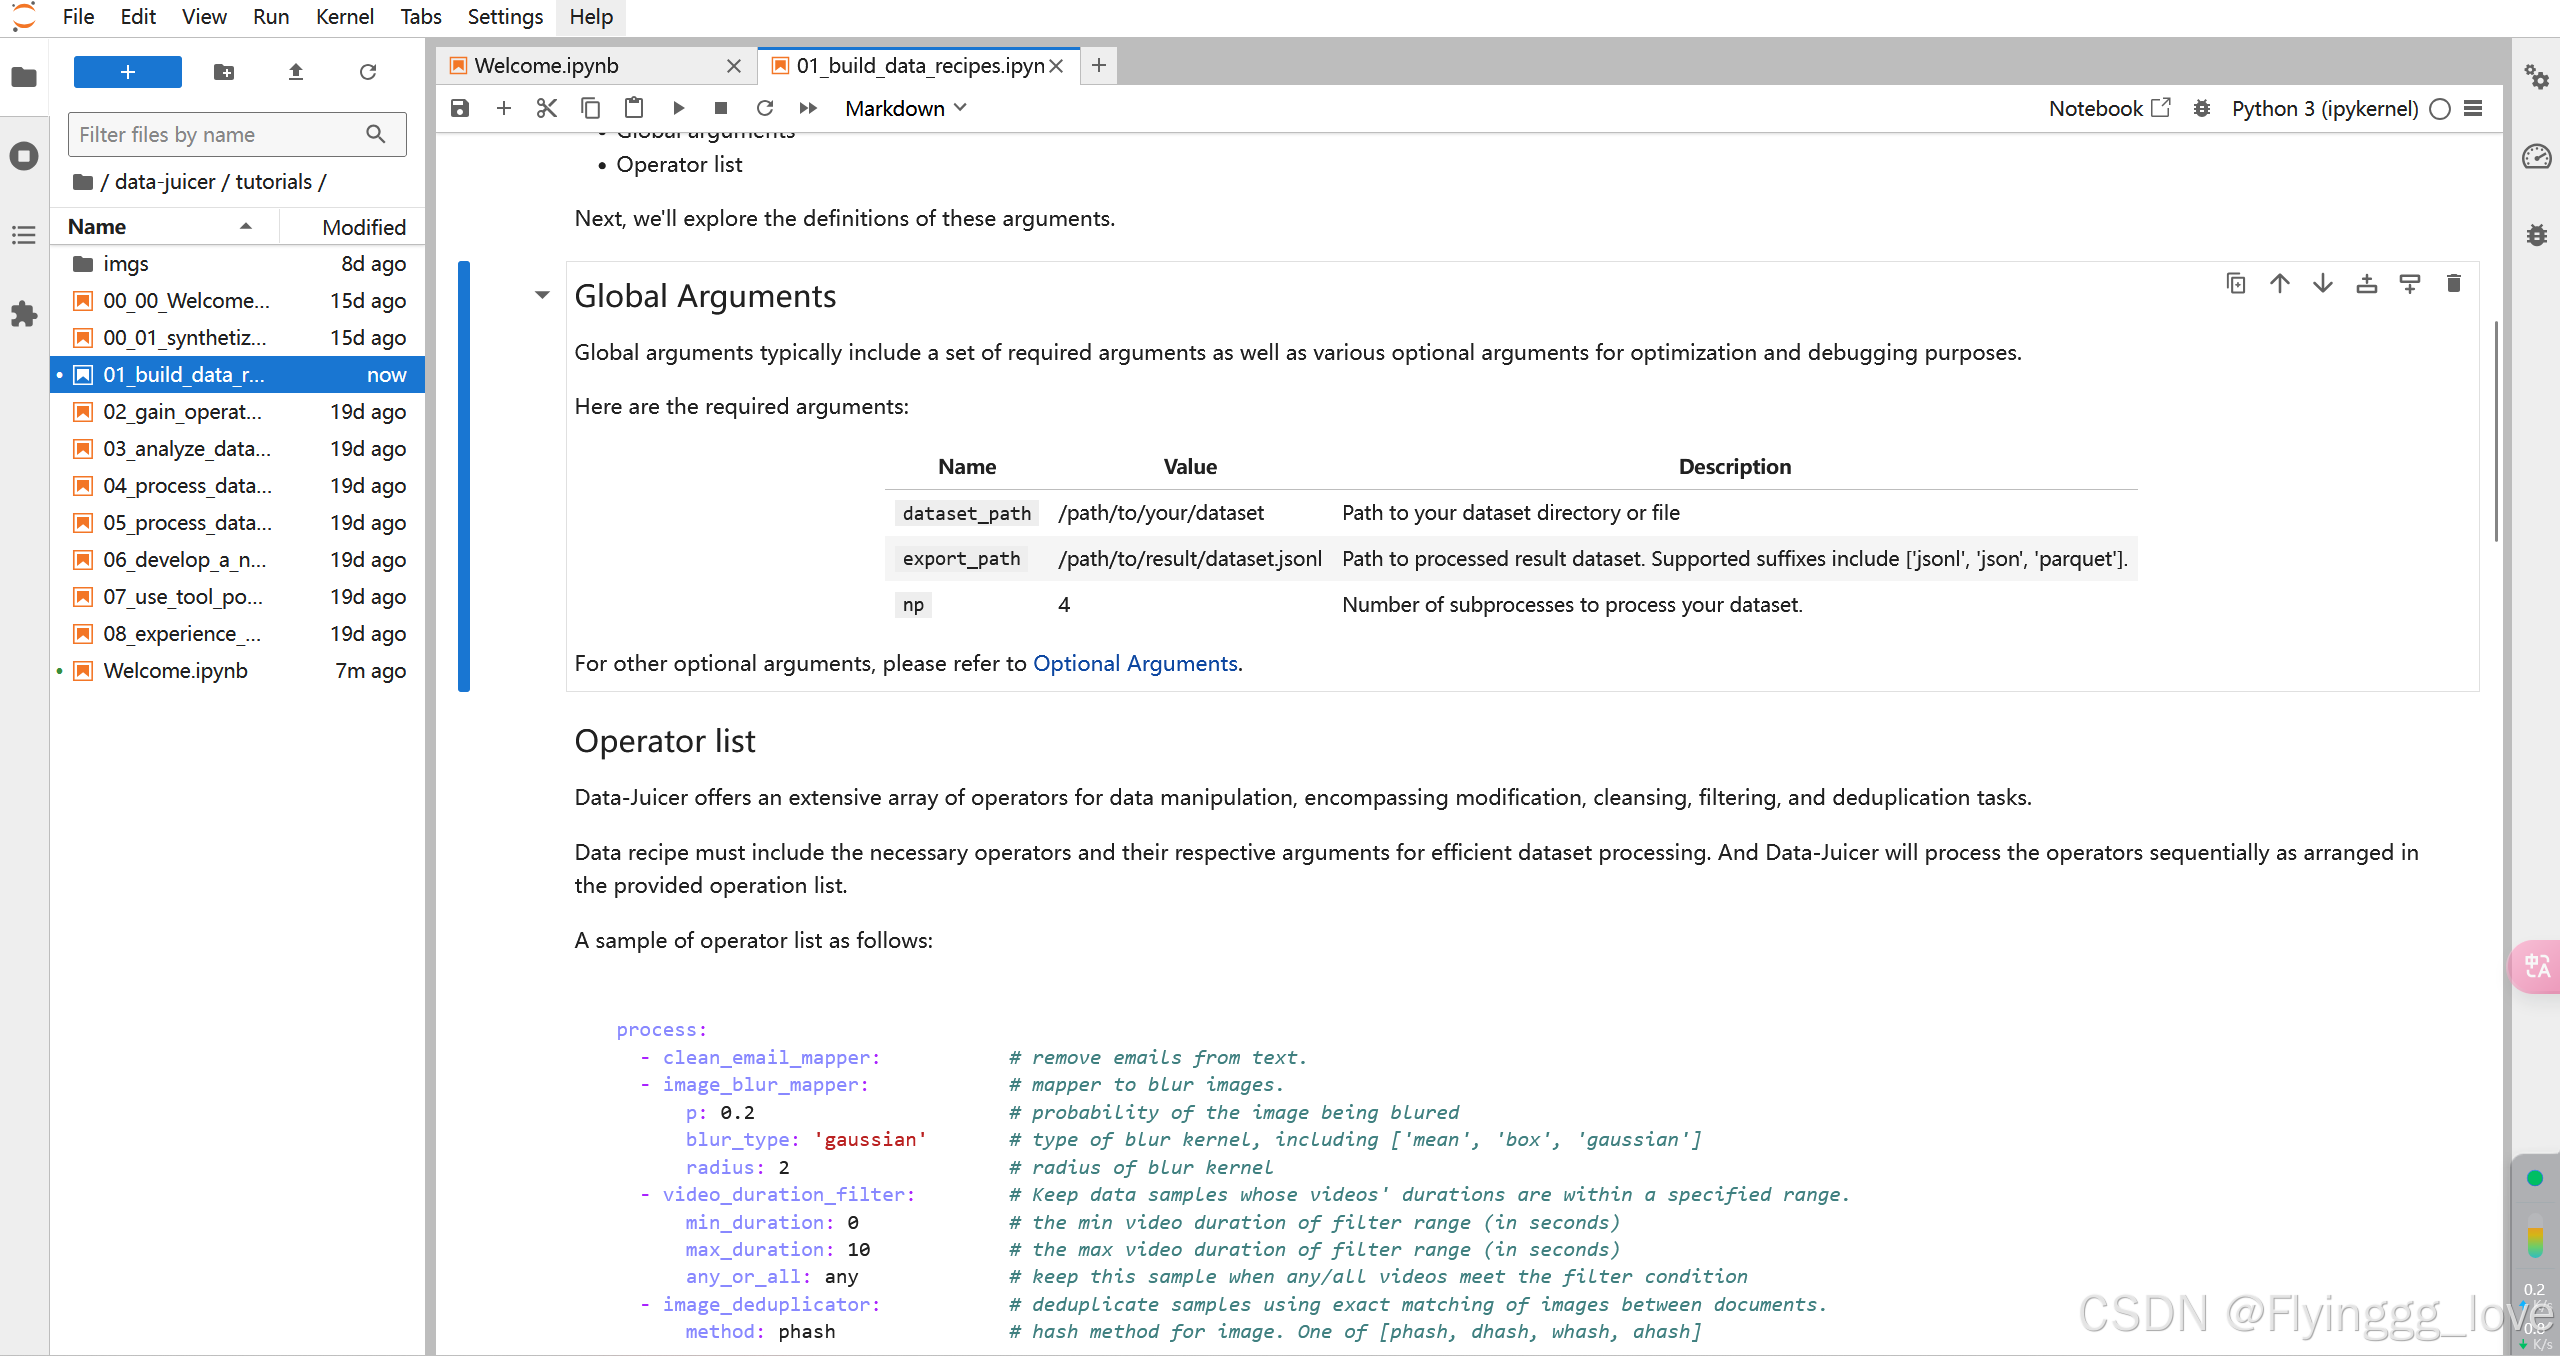Open the Markdown cell type dropdown
Image resolution: width=2560 pixels, height=1356 pixels.
pos(905,108)
